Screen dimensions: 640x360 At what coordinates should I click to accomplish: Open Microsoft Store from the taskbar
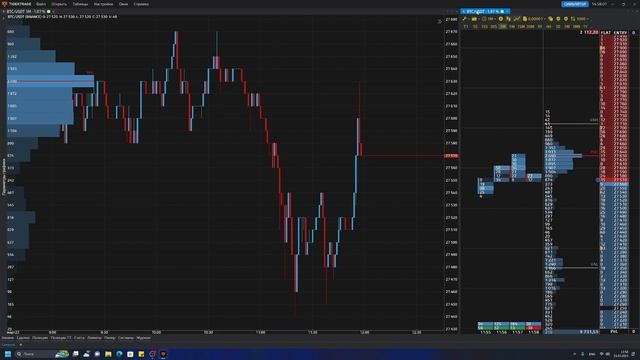130,354
